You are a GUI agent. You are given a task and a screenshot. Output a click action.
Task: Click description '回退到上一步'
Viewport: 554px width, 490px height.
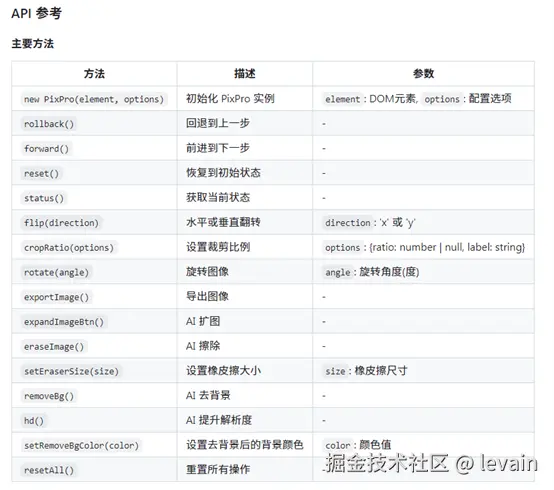click(218, 123)
